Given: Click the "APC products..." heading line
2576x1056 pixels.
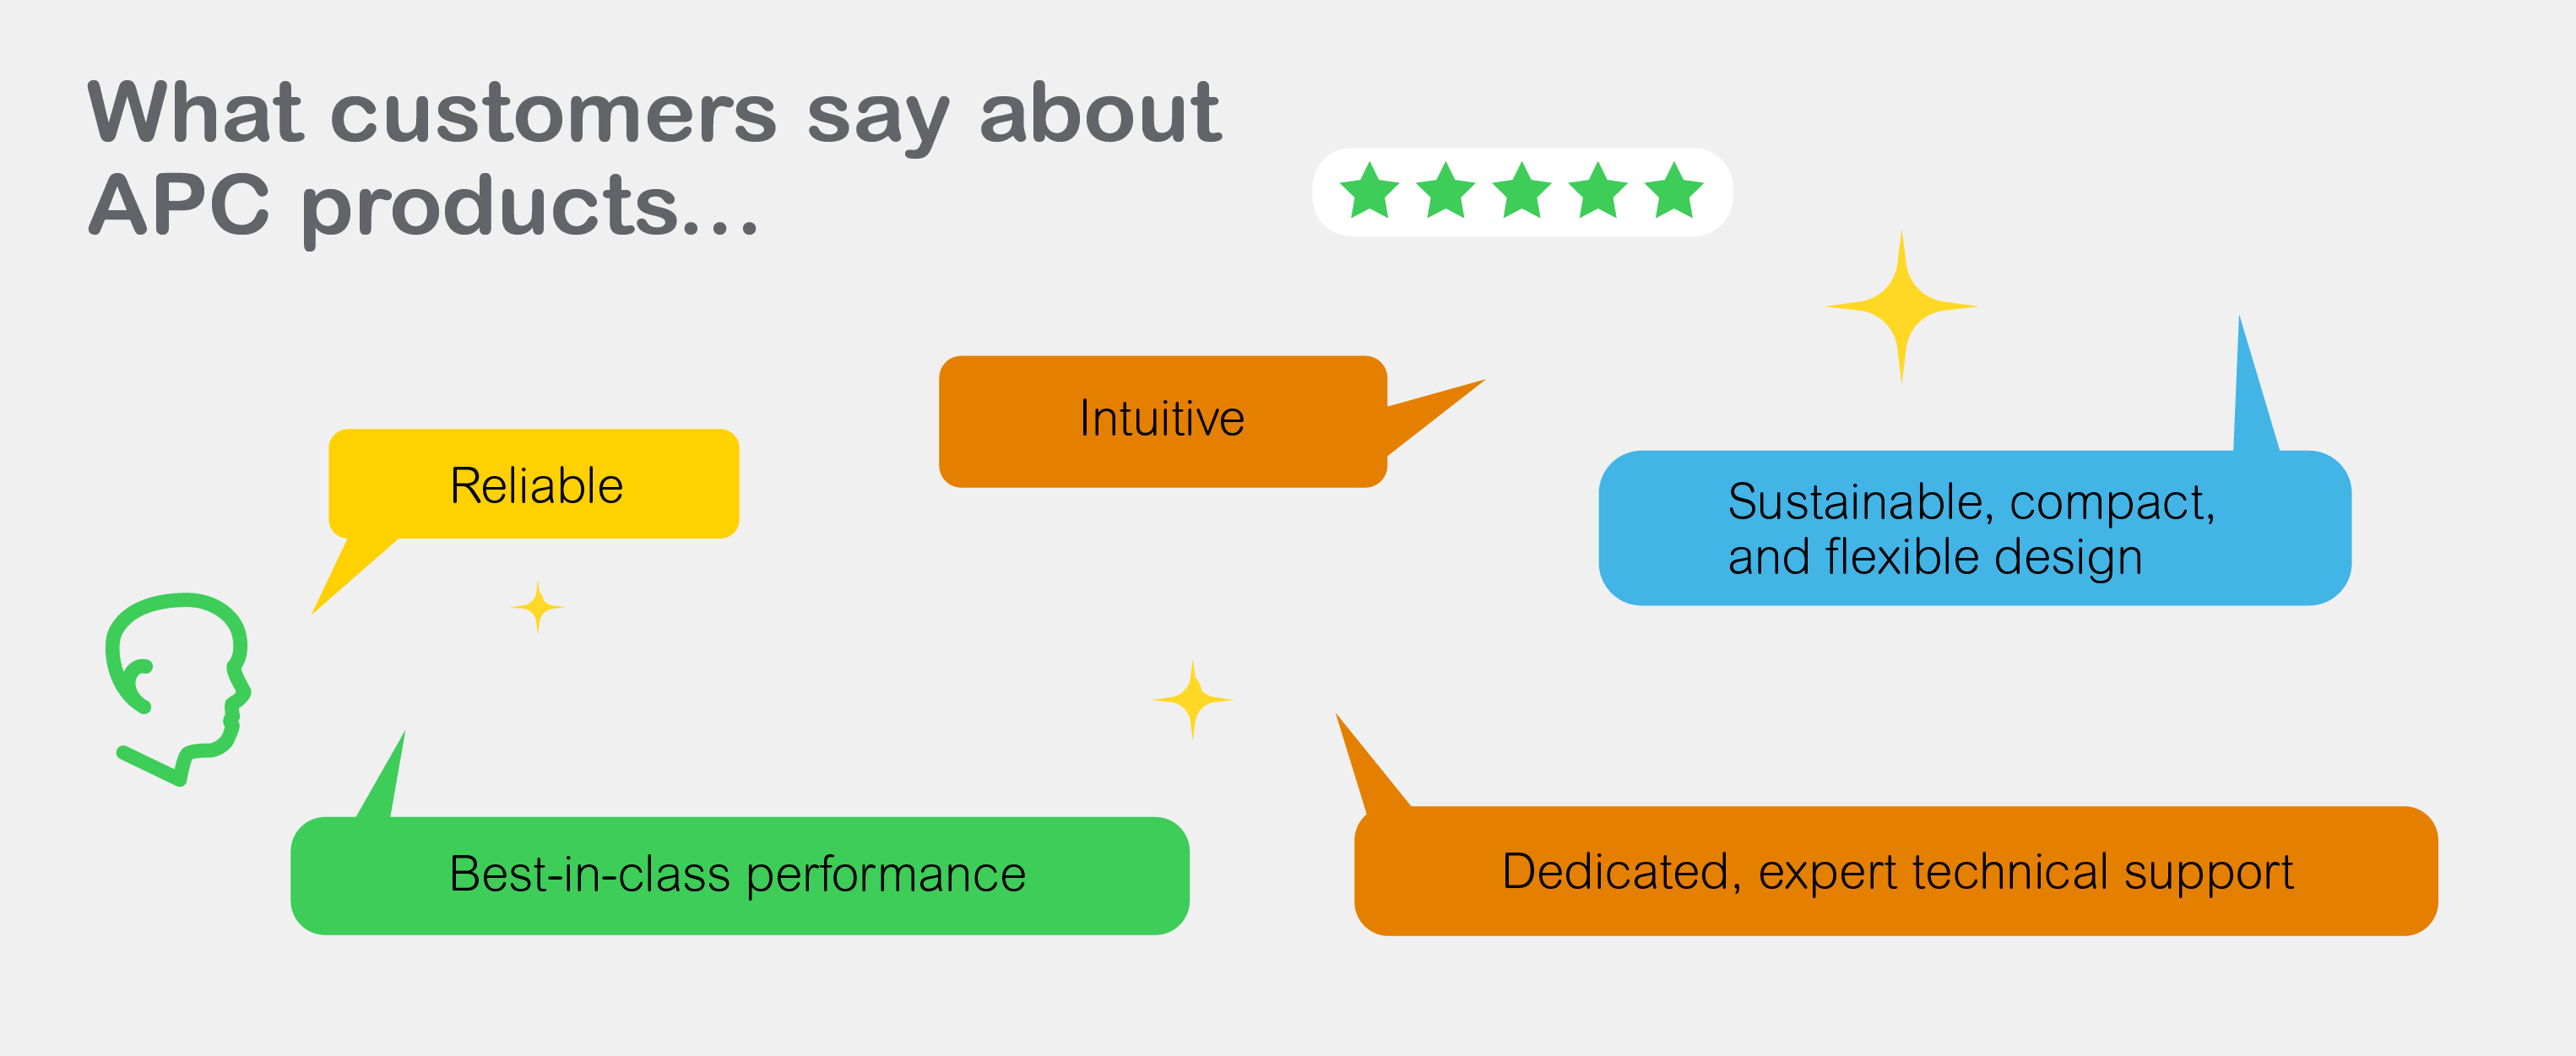Looking at the screenshot, I should pyautogui.click(x=424, y=206).
